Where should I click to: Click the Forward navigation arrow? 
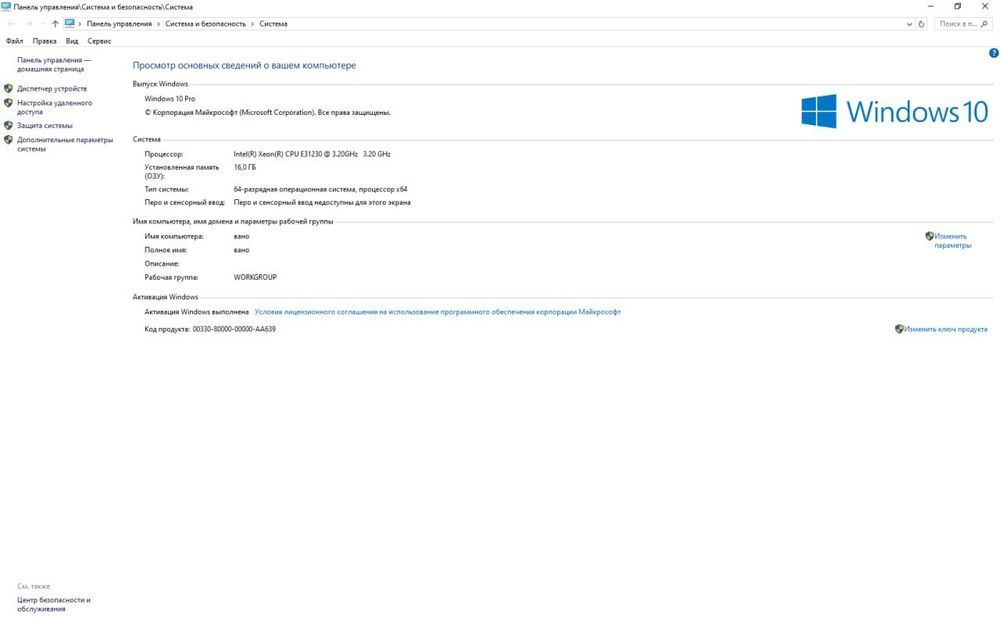pyautogui.click(x=29, y=24)
